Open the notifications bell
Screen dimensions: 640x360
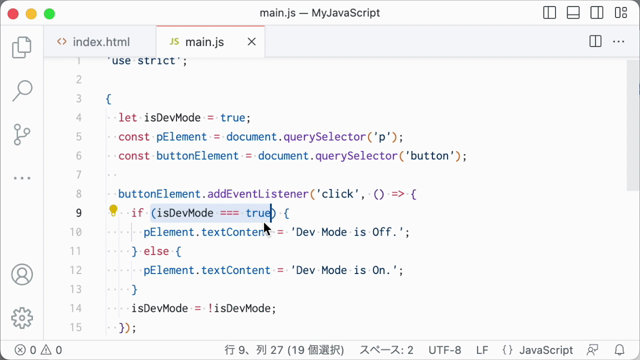click(620, 350)
